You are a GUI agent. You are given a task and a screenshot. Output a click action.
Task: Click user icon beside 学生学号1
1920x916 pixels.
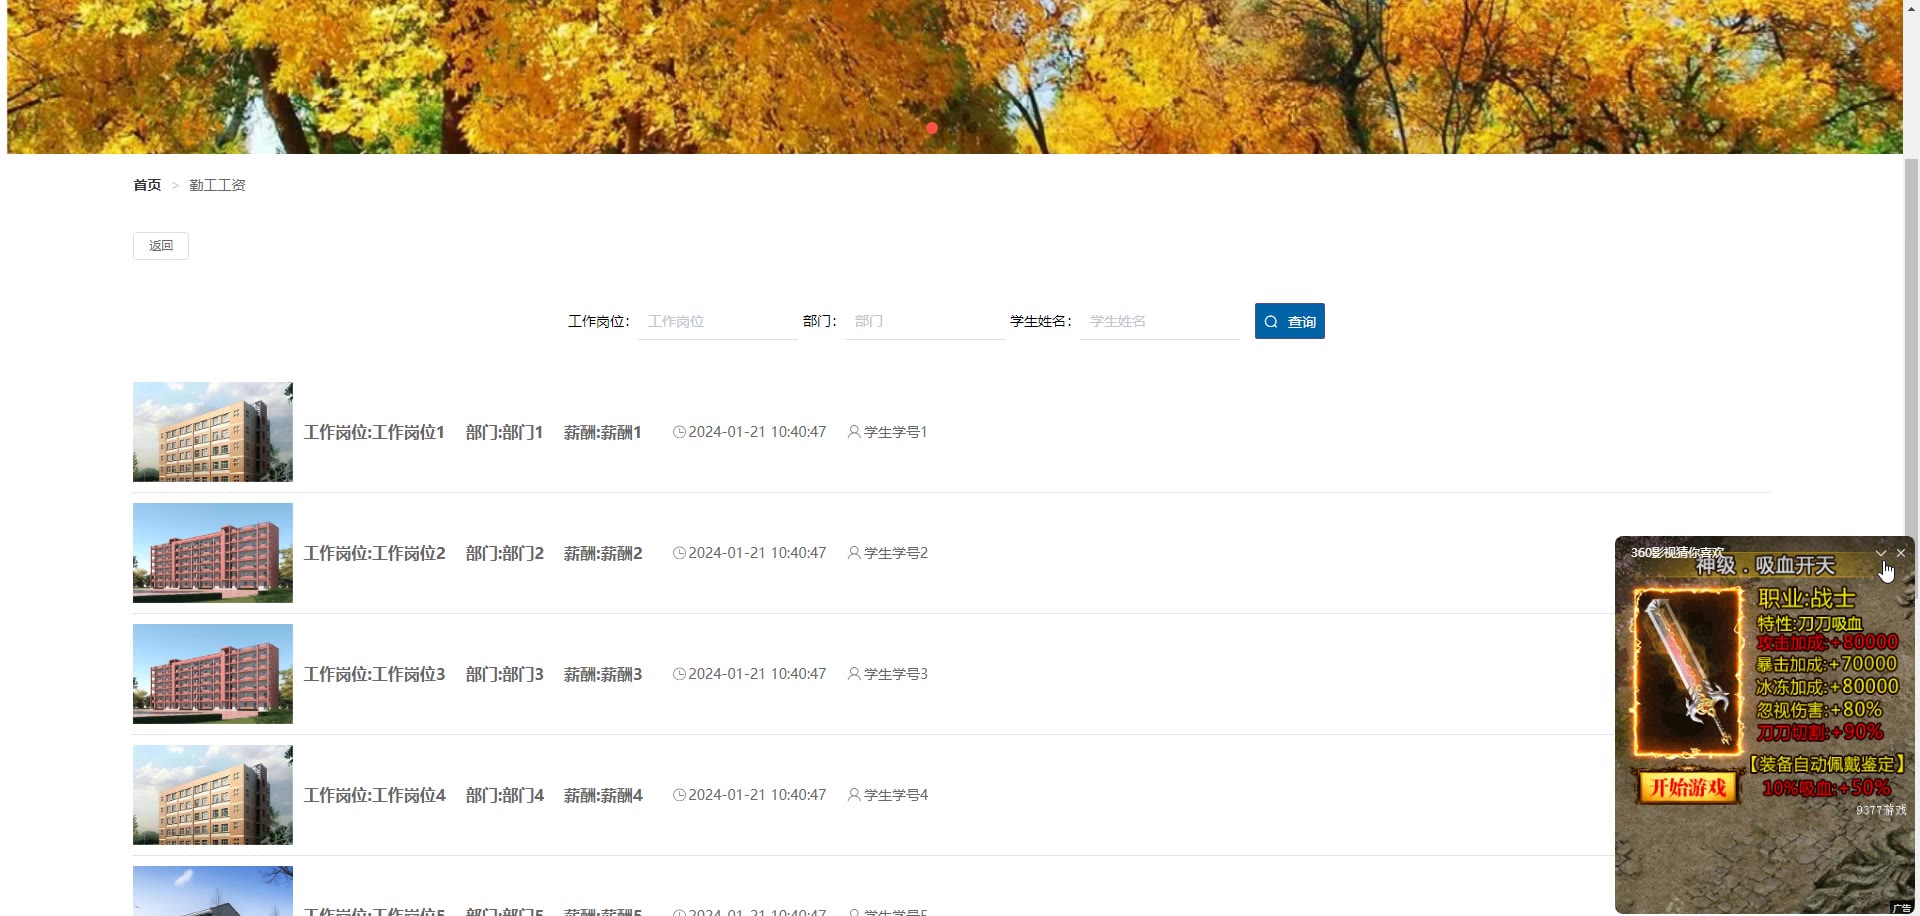[x=854, y=432]
